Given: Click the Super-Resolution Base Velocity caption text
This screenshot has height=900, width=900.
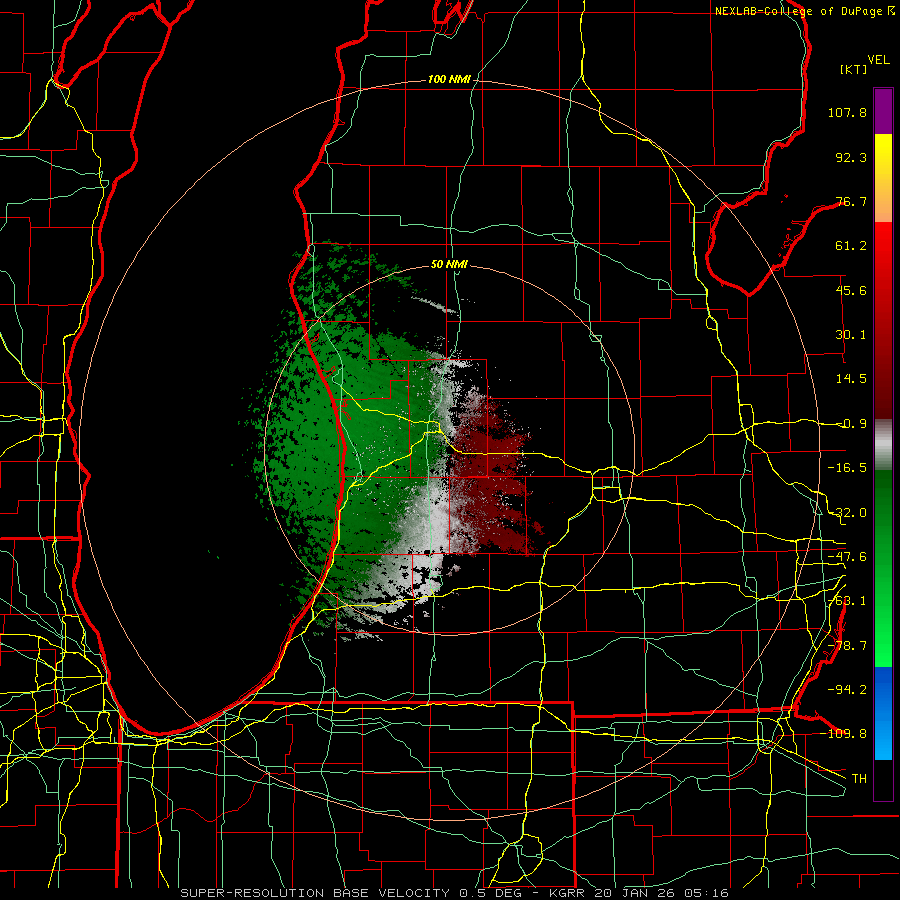Looking at the screenshot, I should click(x=454, y=893).
